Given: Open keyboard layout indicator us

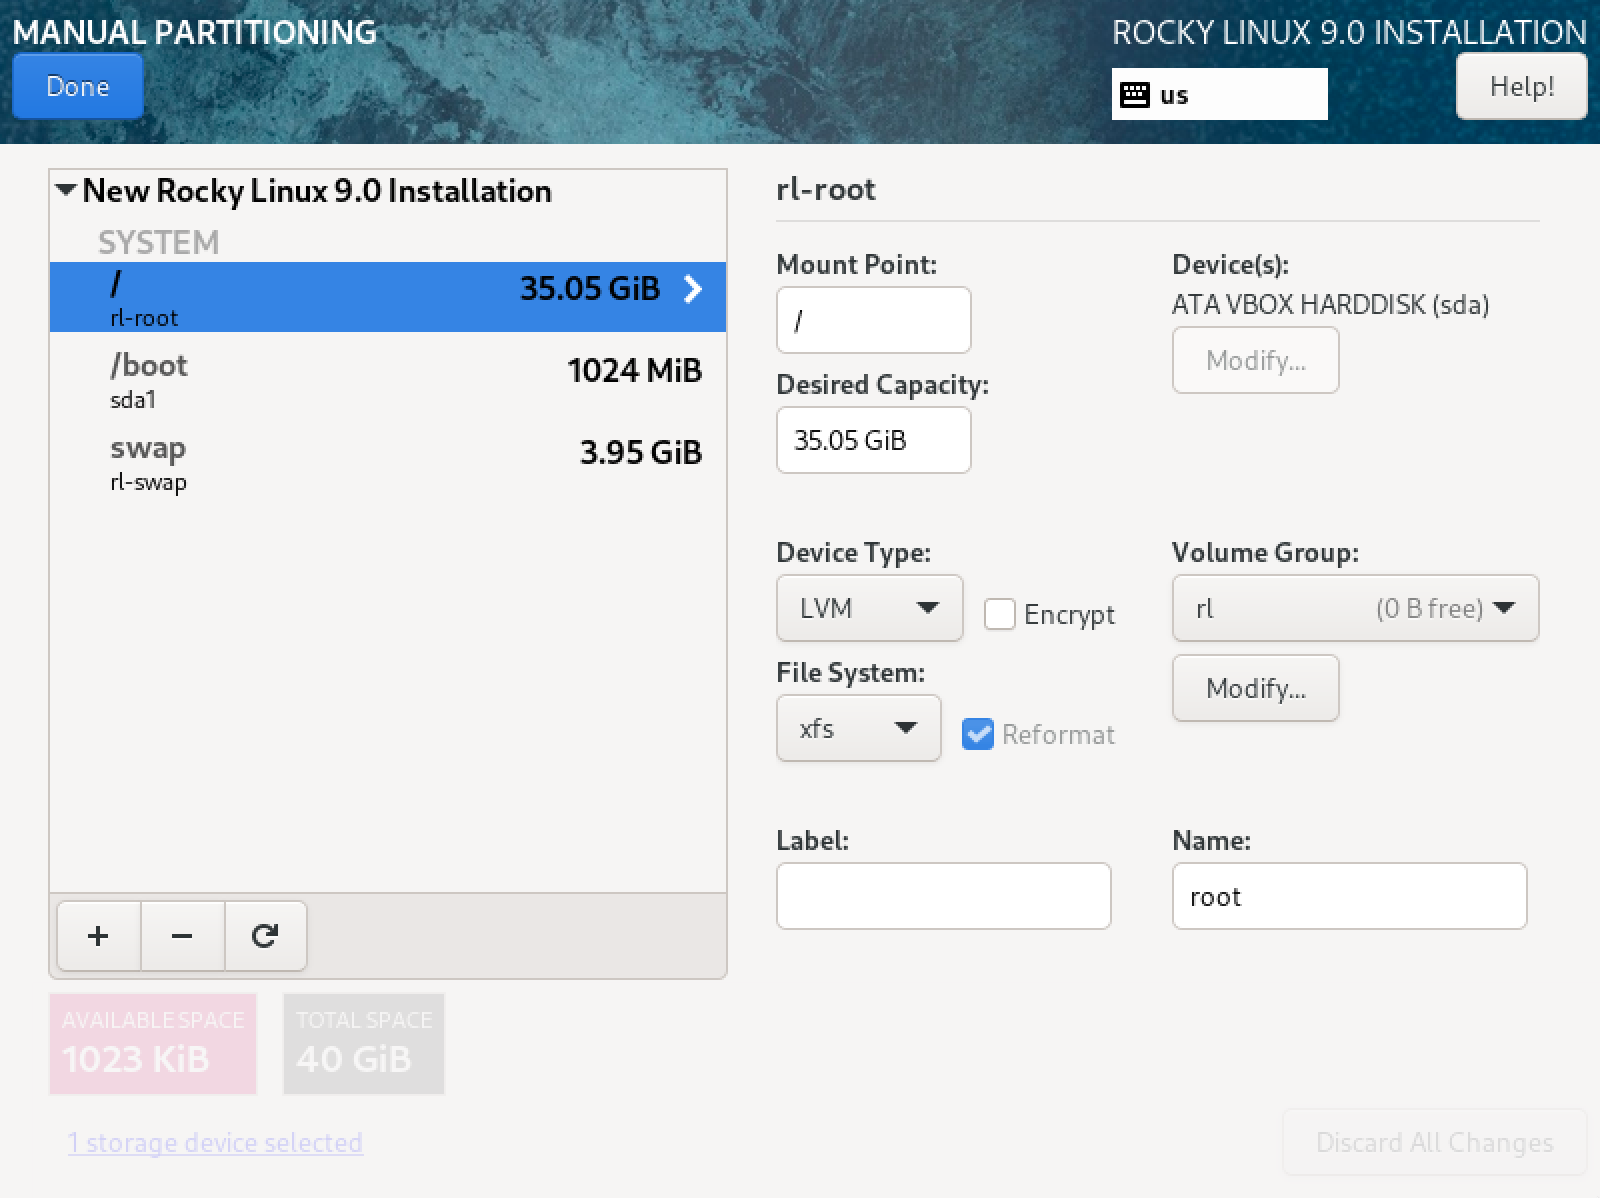Looking at the screenshot, I should coord(1219,94).
